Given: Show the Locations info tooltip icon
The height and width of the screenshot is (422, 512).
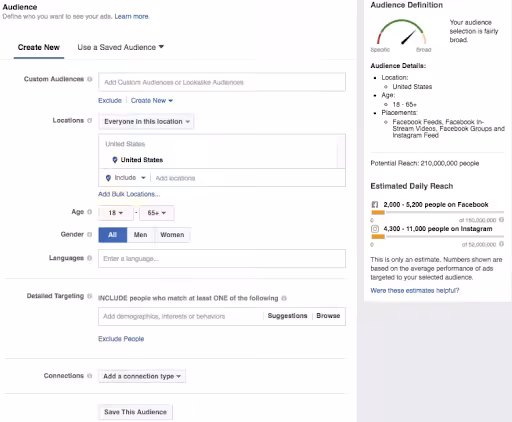Looking at the screenshot, I should click(89, 120).
